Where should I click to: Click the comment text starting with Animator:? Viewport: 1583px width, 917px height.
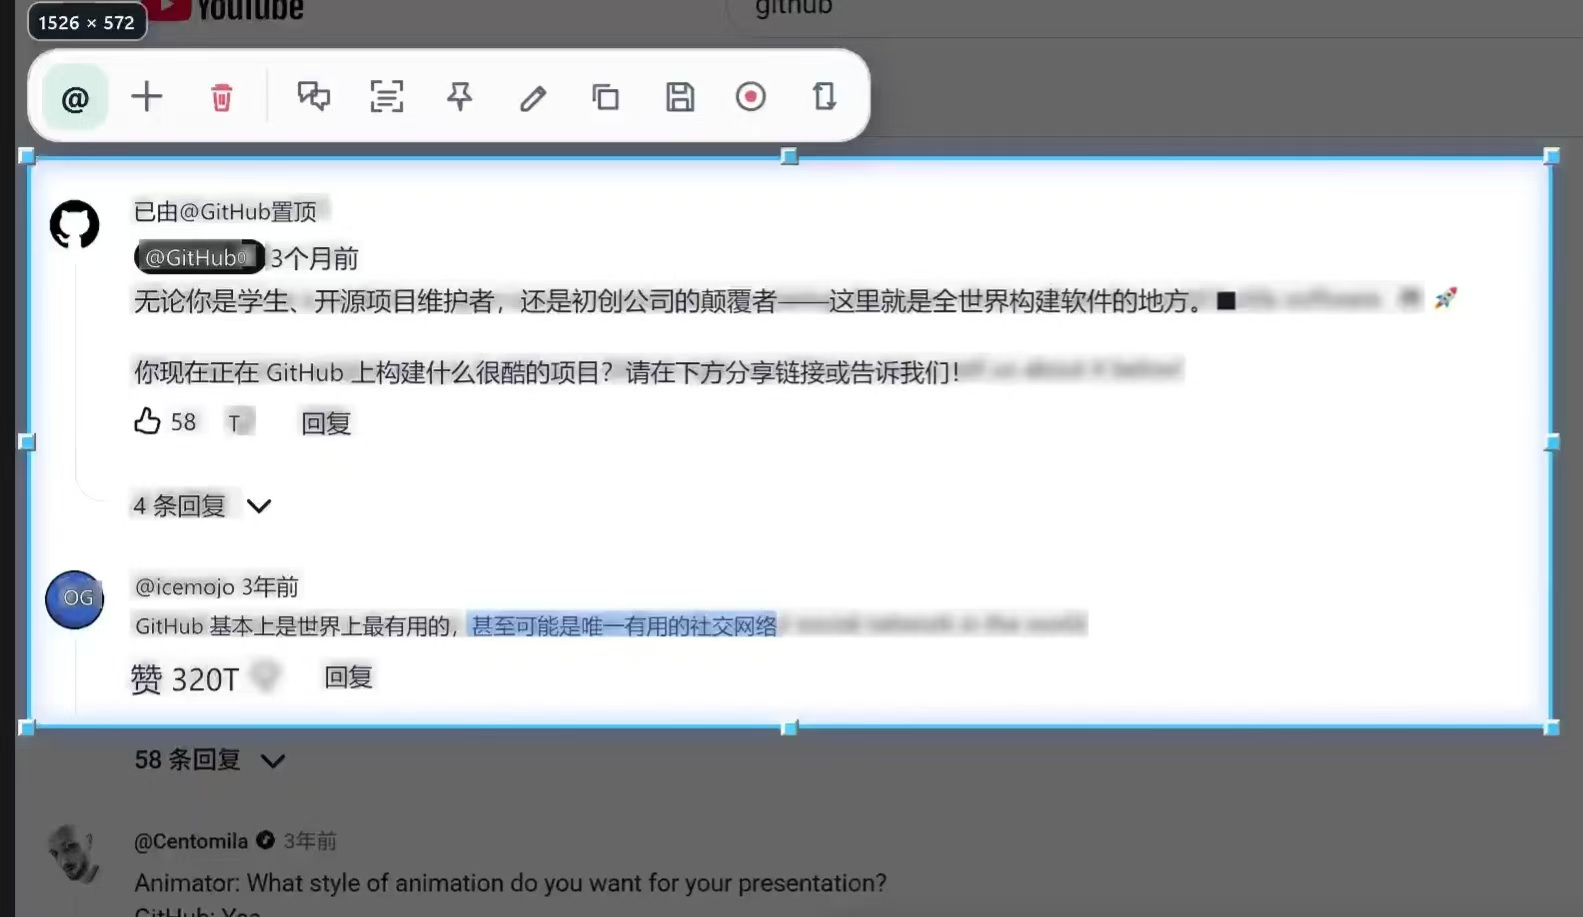click(x=510, y=883)
